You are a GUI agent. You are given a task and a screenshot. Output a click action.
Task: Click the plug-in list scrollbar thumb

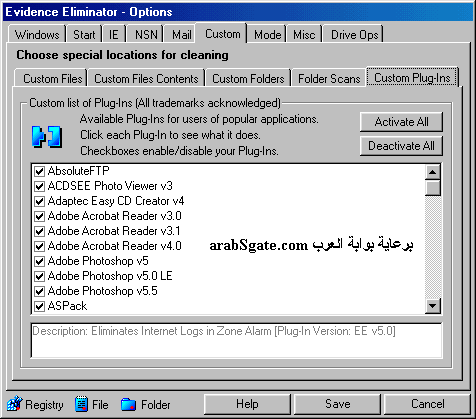[433, 188]
